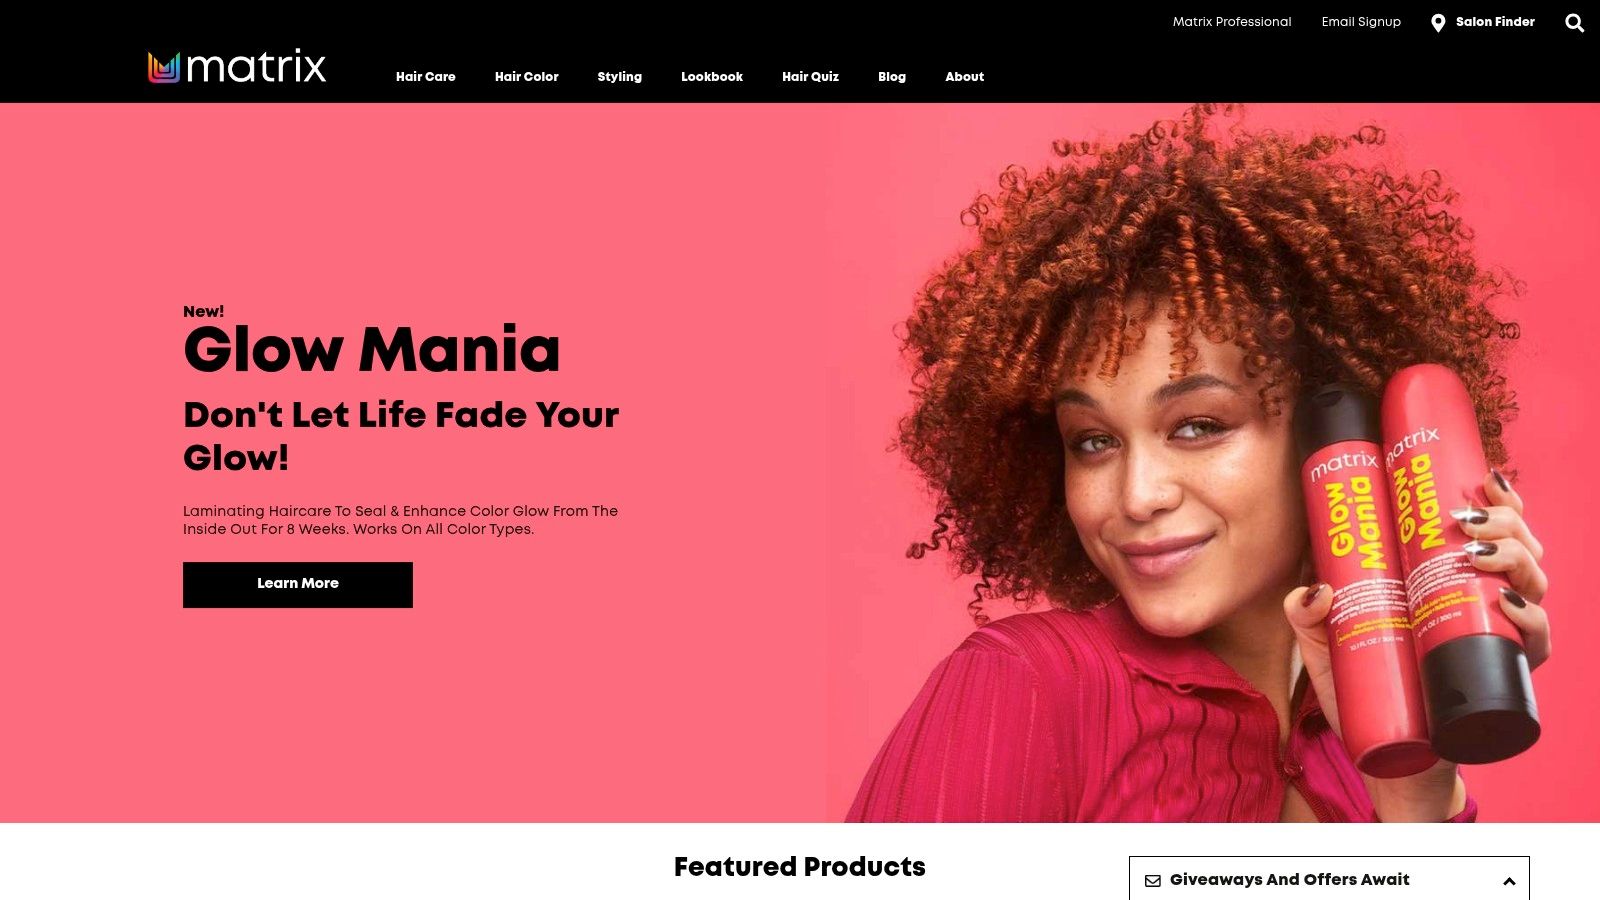Click the Glow Mania bottles image
Image resolution: width=1600 pixels, height=900 pixels.
click(1420, 570)
